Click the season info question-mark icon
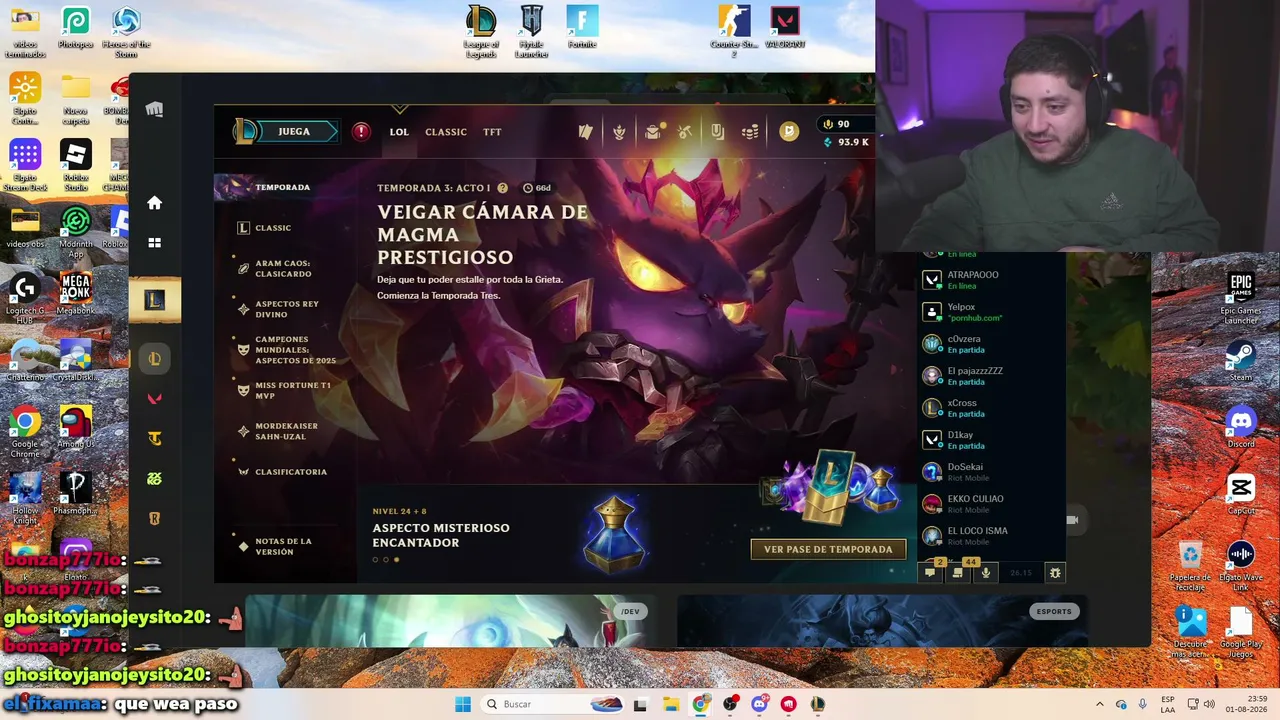This screenshot has height=720, width=1280. pos(502,188)
